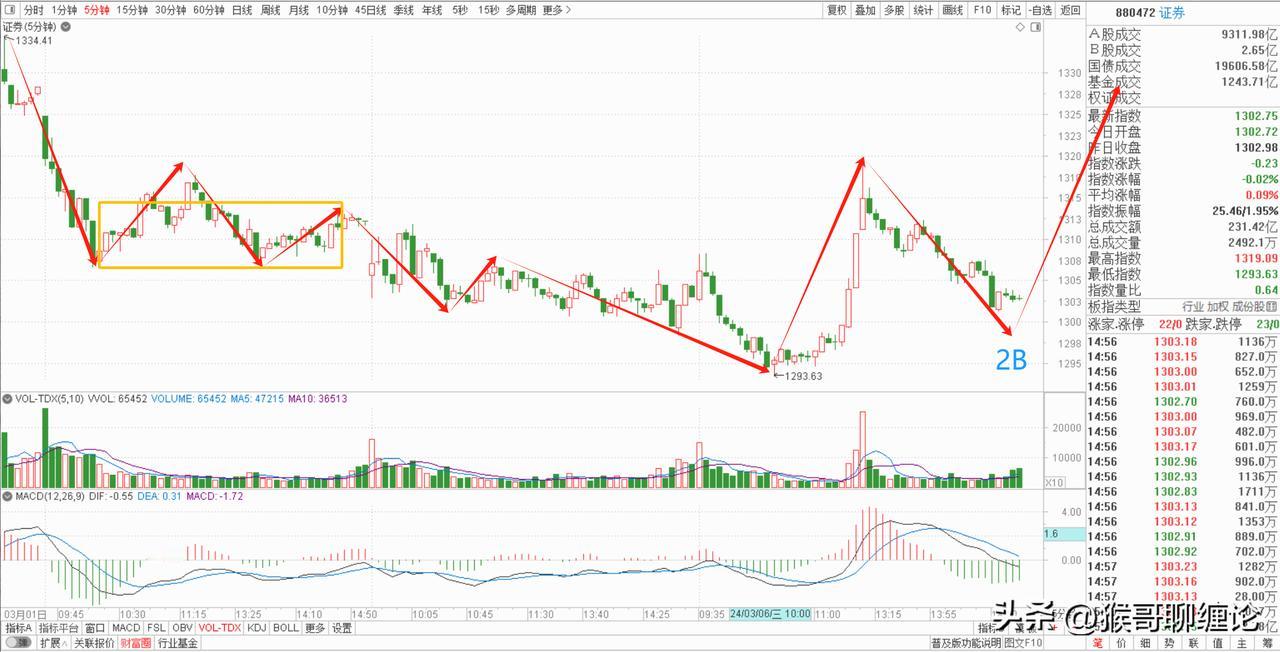This screenshot has height=652, width=1280.
Task: Select the 1分钟 period
Action: point(64,10)
